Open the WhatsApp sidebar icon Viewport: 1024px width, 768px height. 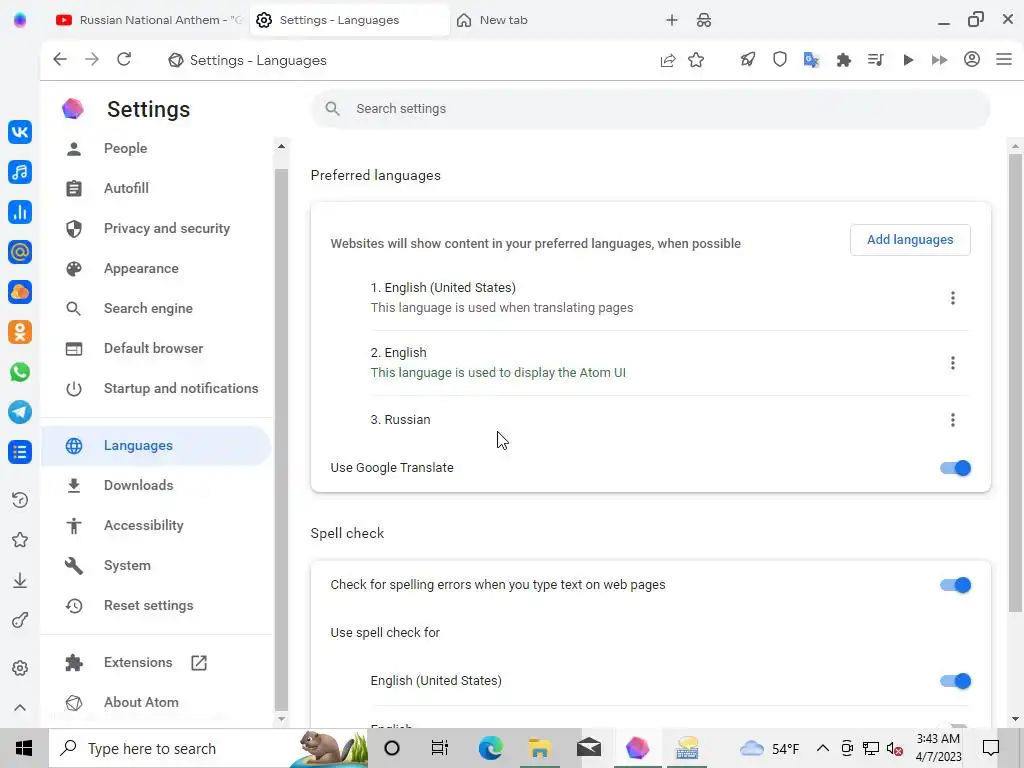20,372
